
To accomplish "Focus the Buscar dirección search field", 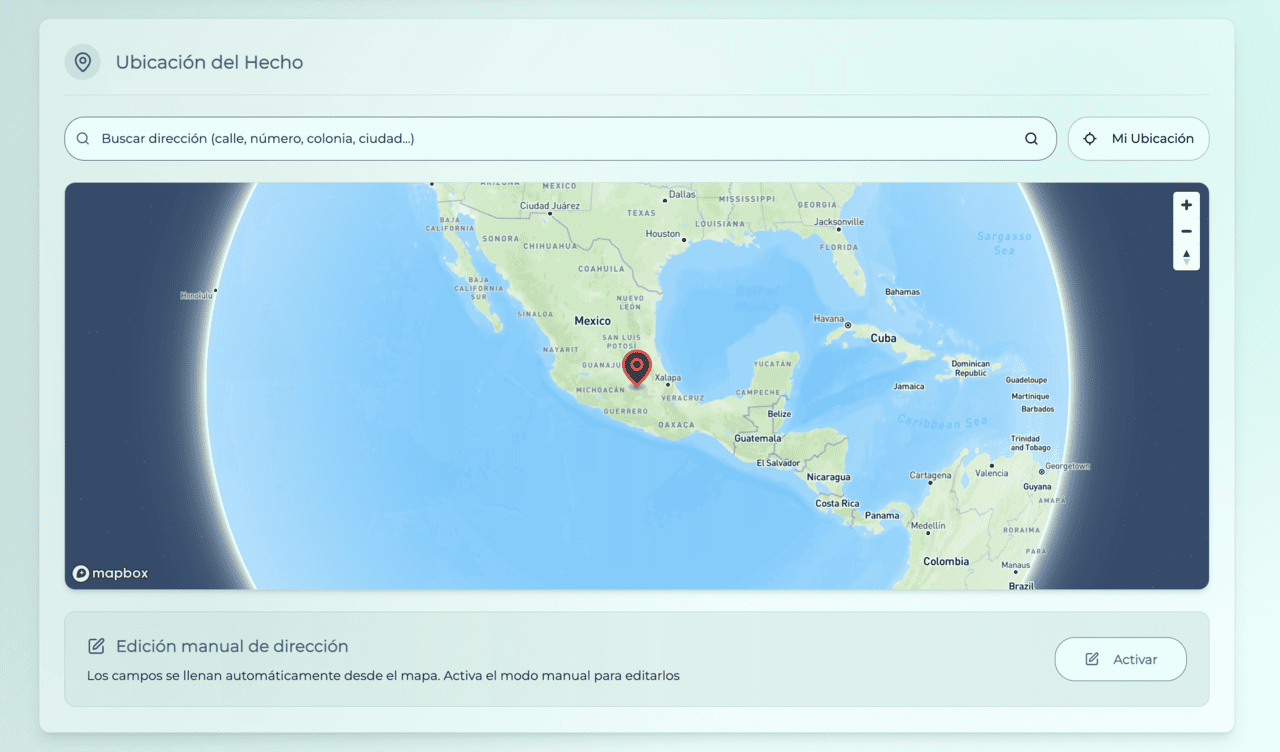I will [x=550, y=139].
